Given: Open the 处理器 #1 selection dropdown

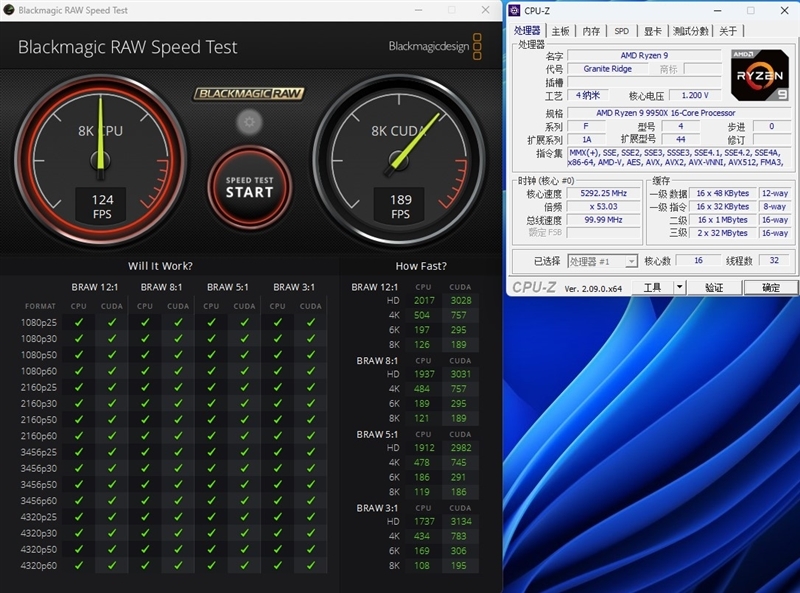Looking at the screenshot, I should point(602,261).
